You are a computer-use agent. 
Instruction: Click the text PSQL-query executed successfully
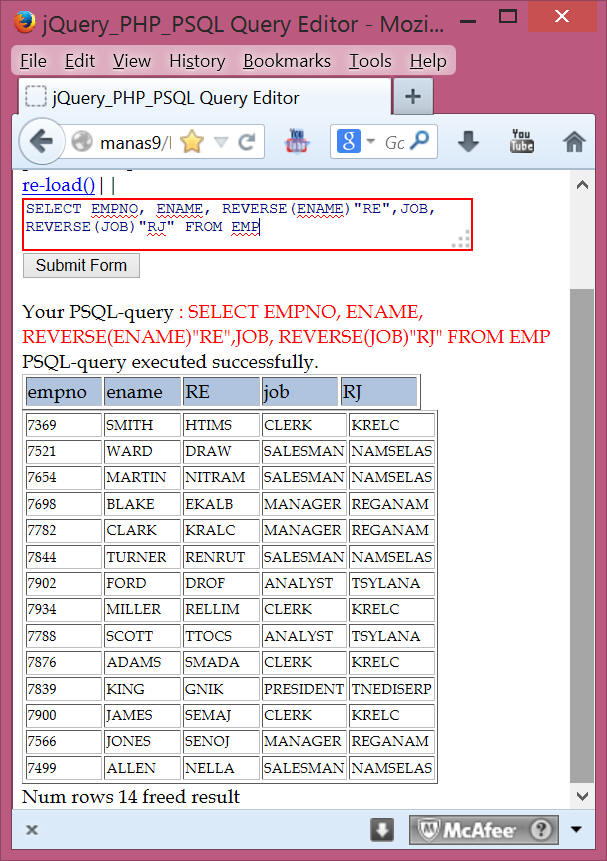(x=170, y=362)
